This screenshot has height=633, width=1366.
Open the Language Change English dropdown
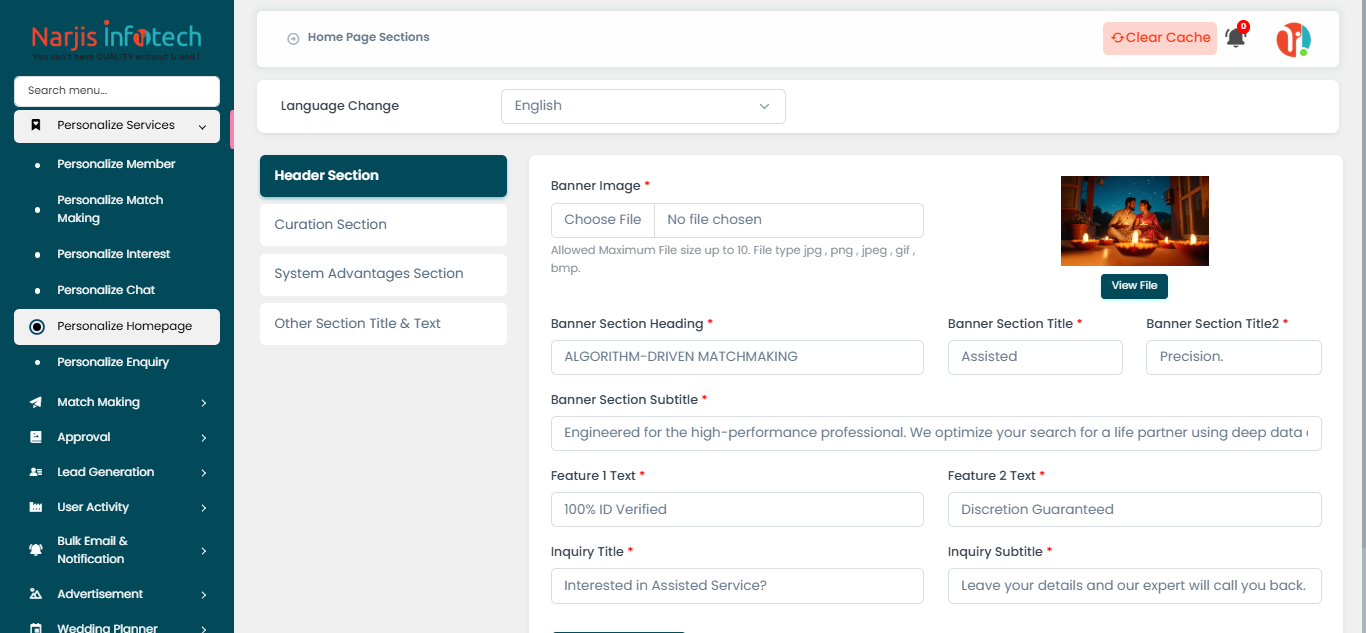[x=643, y=106]
